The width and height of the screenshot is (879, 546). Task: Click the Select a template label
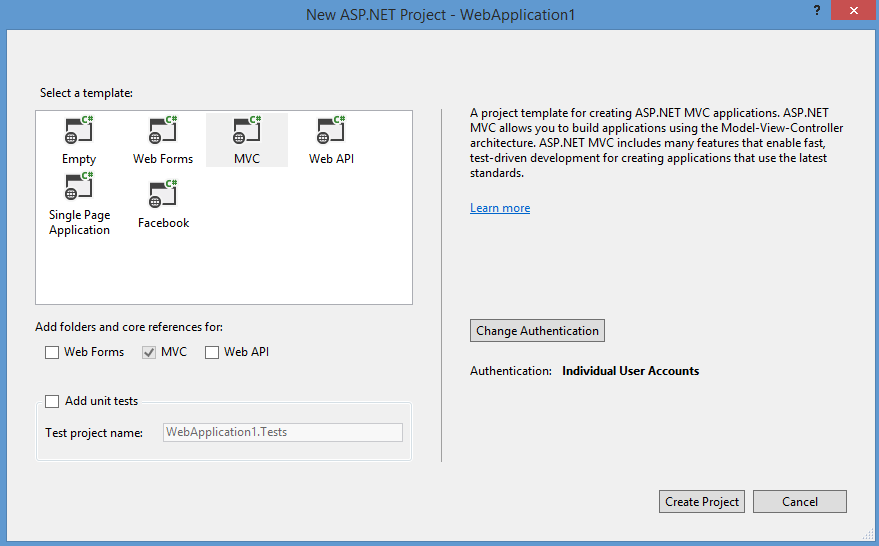coord(86,93)
